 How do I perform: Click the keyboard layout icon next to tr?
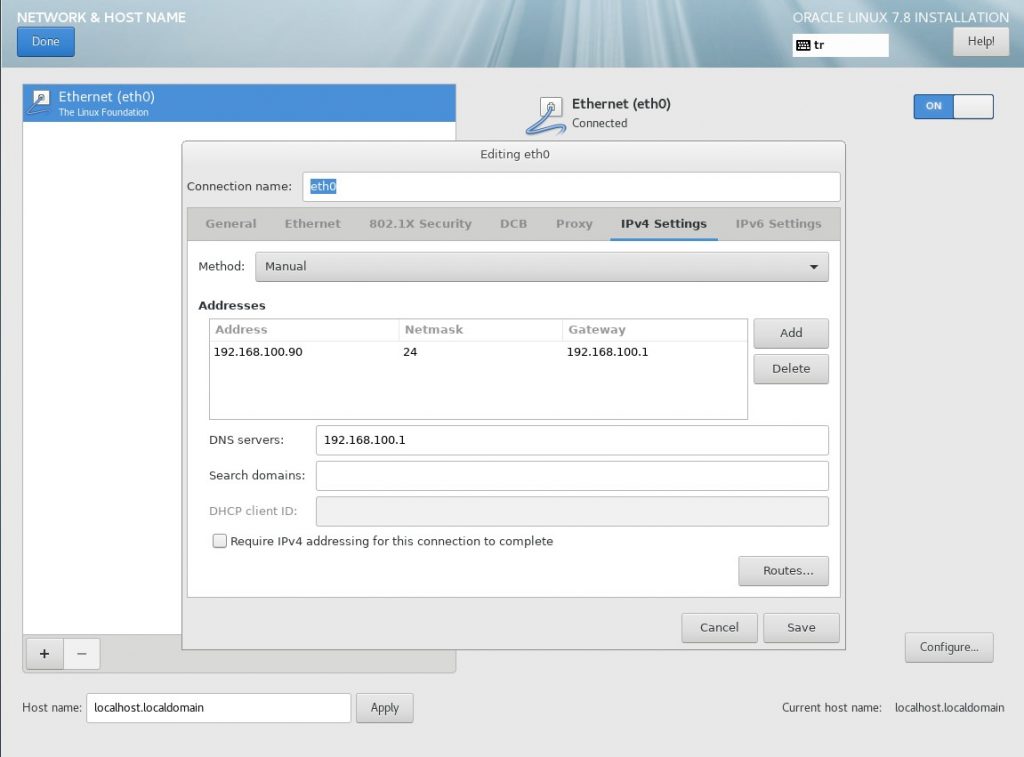click(x=803, y=45)
